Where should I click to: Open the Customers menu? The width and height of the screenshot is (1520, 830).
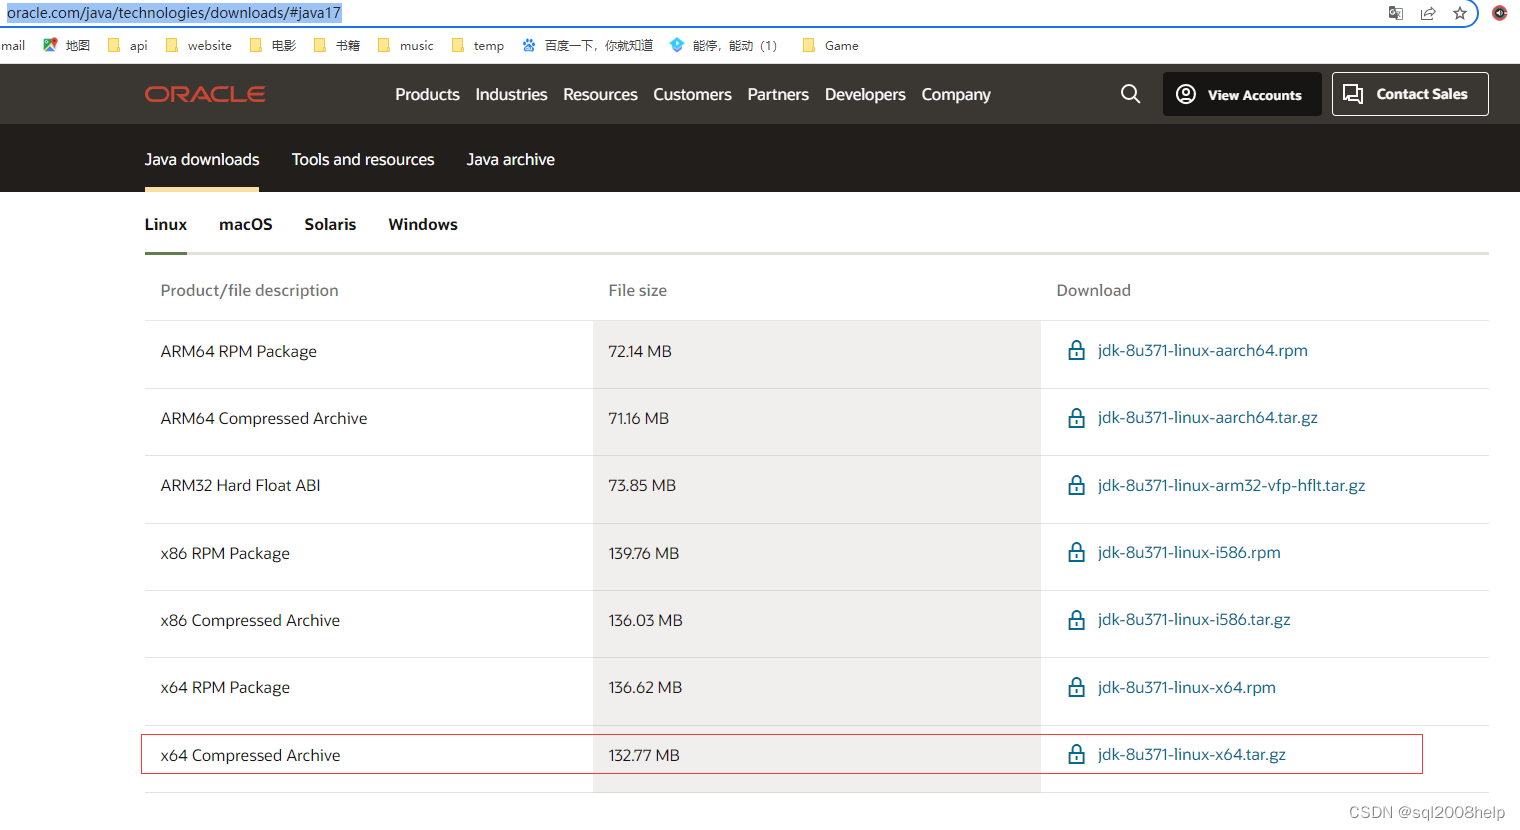click(692, 94)
